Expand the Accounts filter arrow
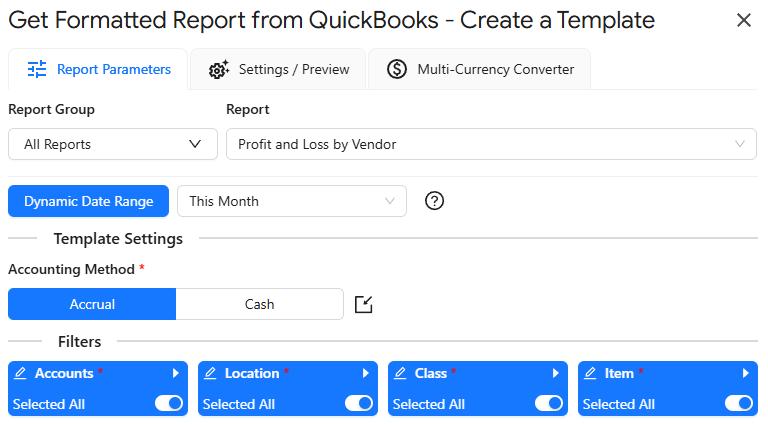The width and height of the screenshot is (768, 424). 176,373
